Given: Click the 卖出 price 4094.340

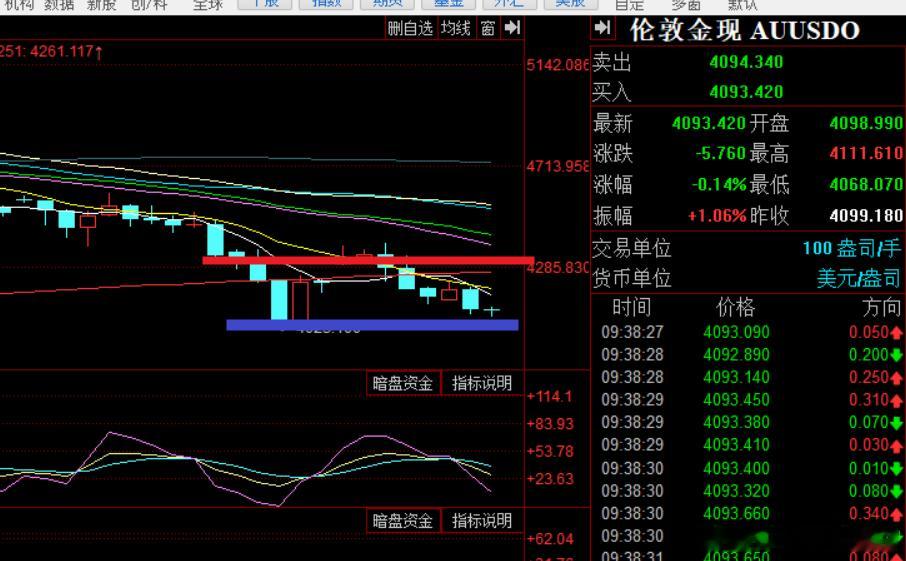Looking at the screenshot, I should tap(747, 62).
